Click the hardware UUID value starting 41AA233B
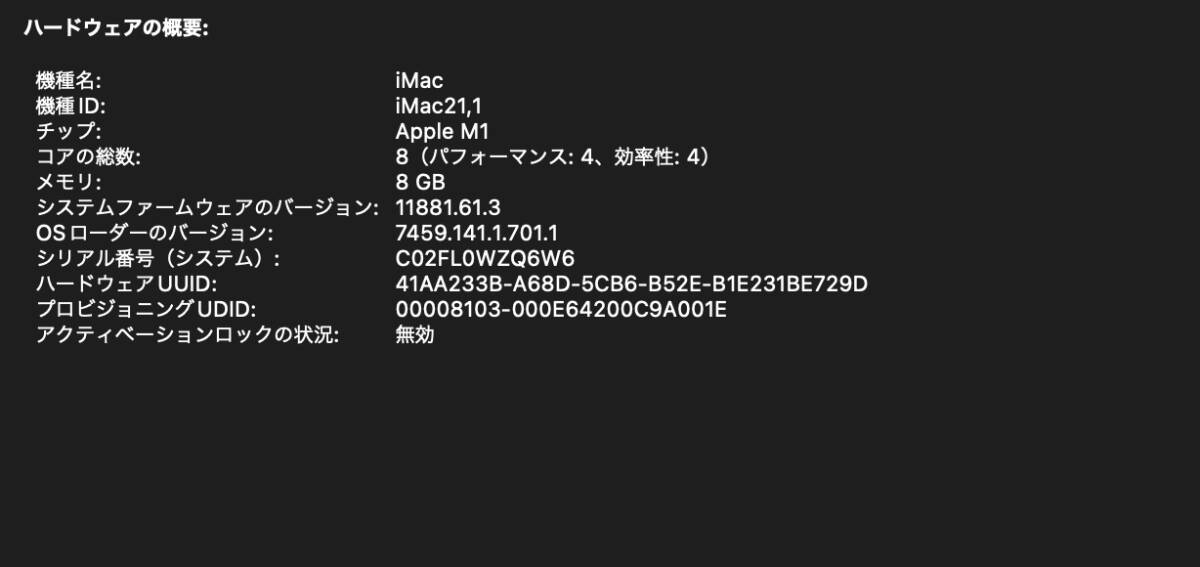Viewport: 1200px width, 567px height. (632, 285)
